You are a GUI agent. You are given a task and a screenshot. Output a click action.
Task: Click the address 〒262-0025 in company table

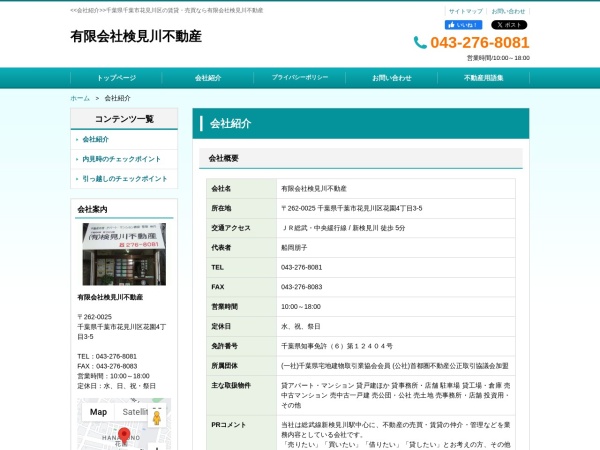(x=352, y=208)
